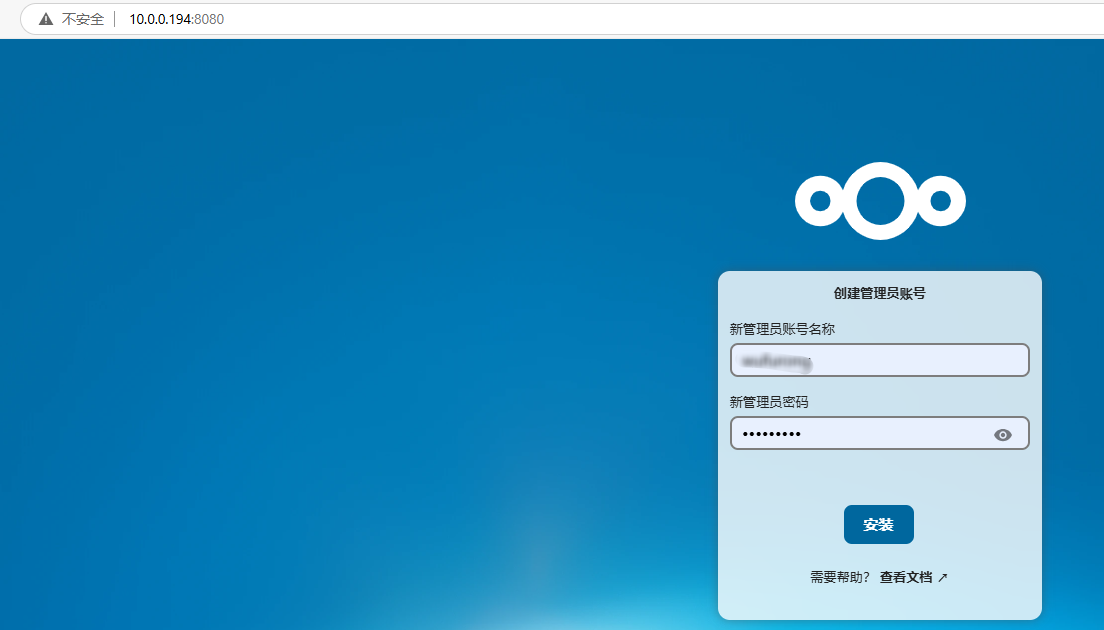Click the masked password dots
This screenshot has height=630, width=1104.
point(771,434)
